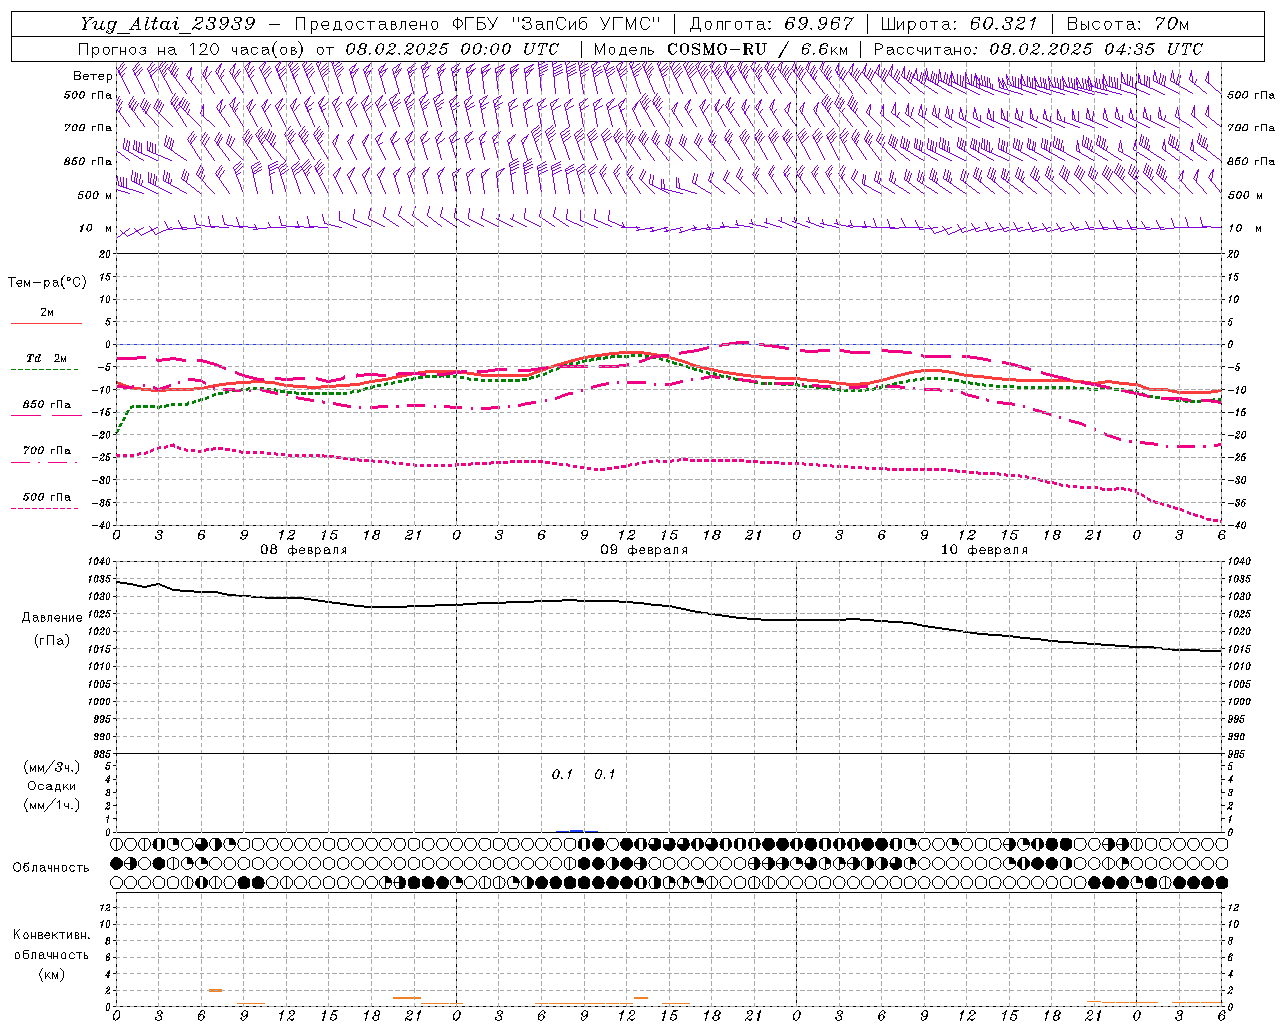Click the 10 февраля date label
This screenshot has height=1024, width=1280.
(x=984, y=550)
